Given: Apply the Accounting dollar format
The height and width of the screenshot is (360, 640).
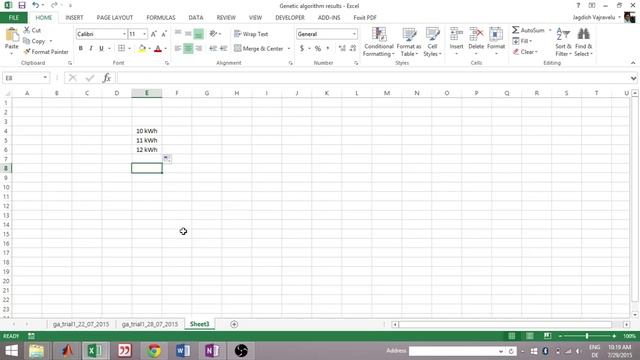Looking at the screenshot, I should click(302, 49).
